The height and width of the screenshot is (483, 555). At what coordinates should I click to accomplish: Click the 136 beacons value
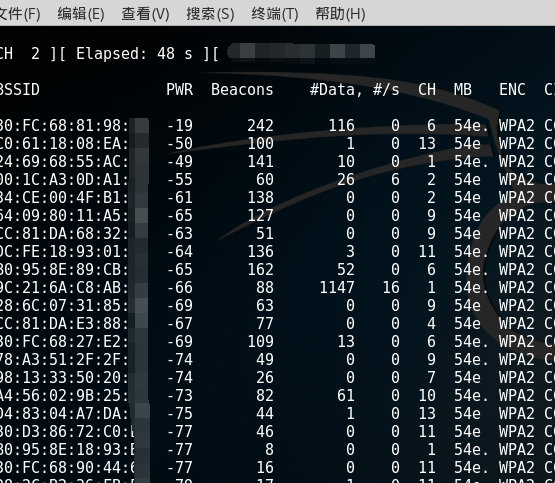coord(260,252)
